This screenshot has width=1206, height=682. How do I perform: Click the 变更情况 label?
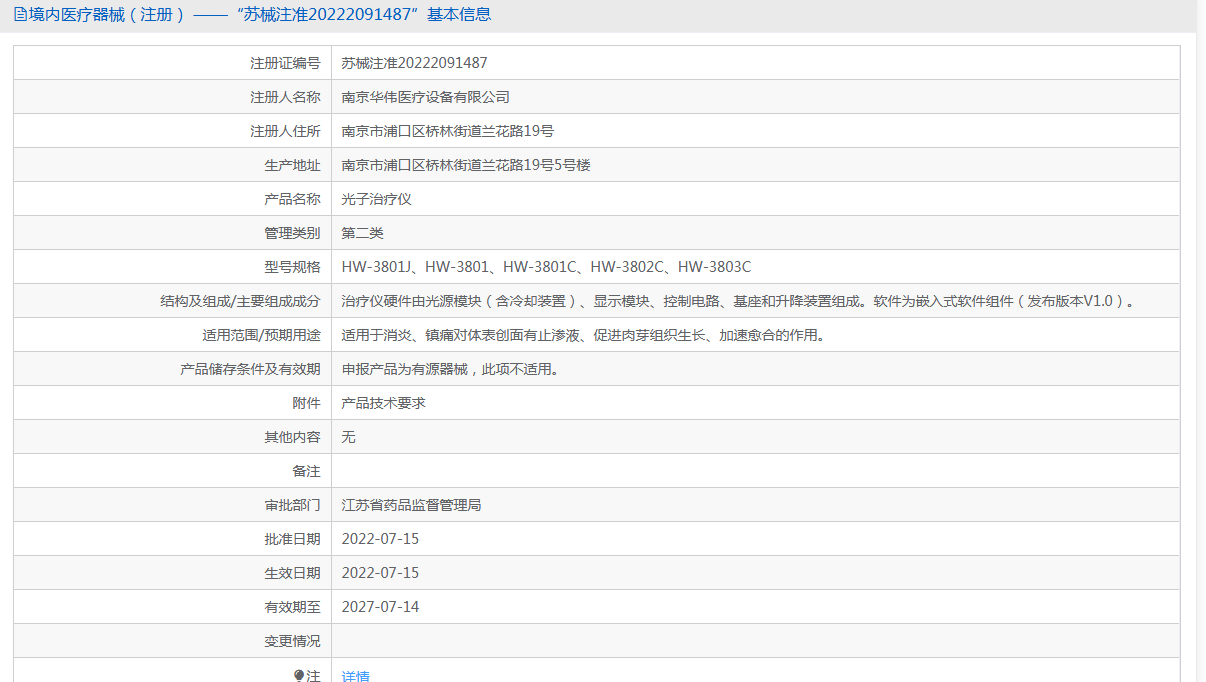coord(292,641)
